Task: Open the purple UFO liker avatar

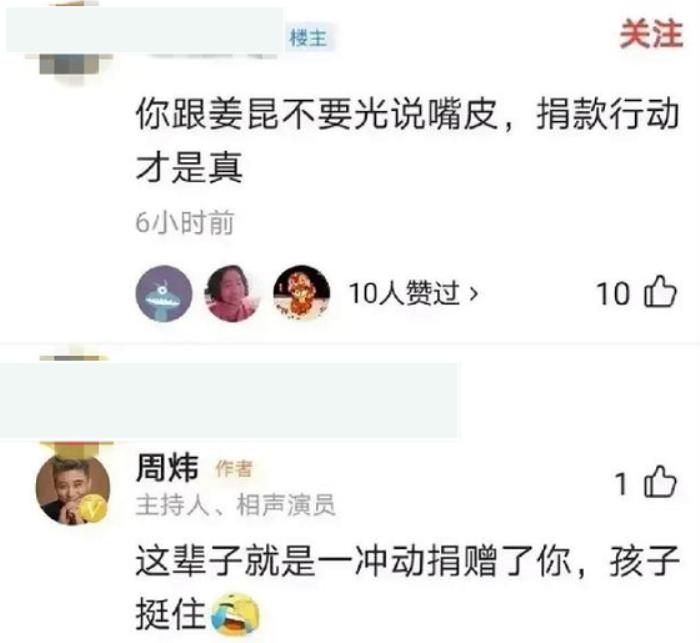Action: click(x=164, y=293)
